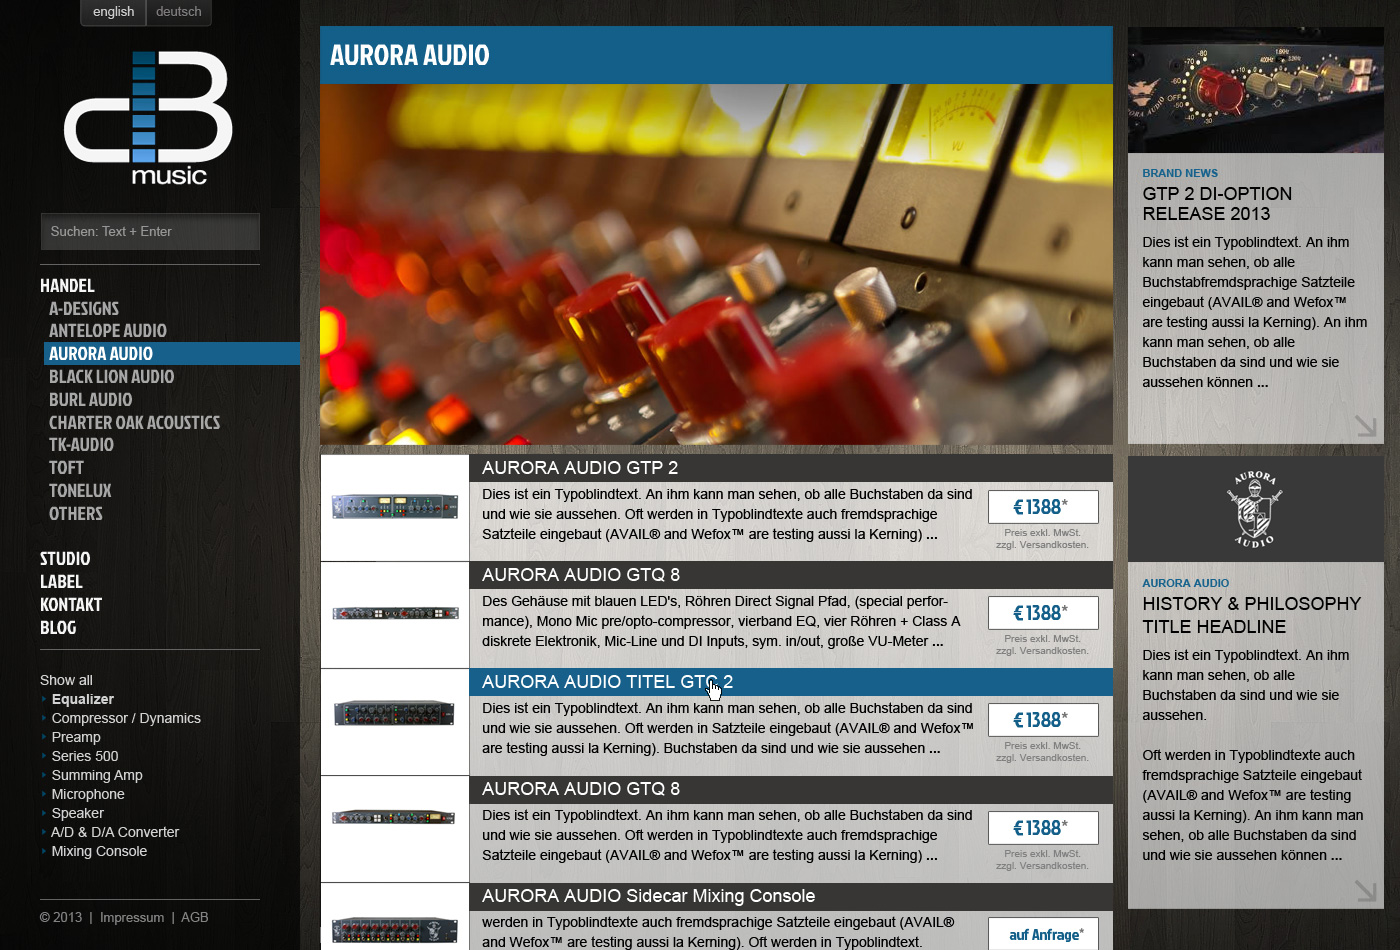Select ANTELOPE AUDIO brand
Screen dimensions: 1400x950
(108, 331)
